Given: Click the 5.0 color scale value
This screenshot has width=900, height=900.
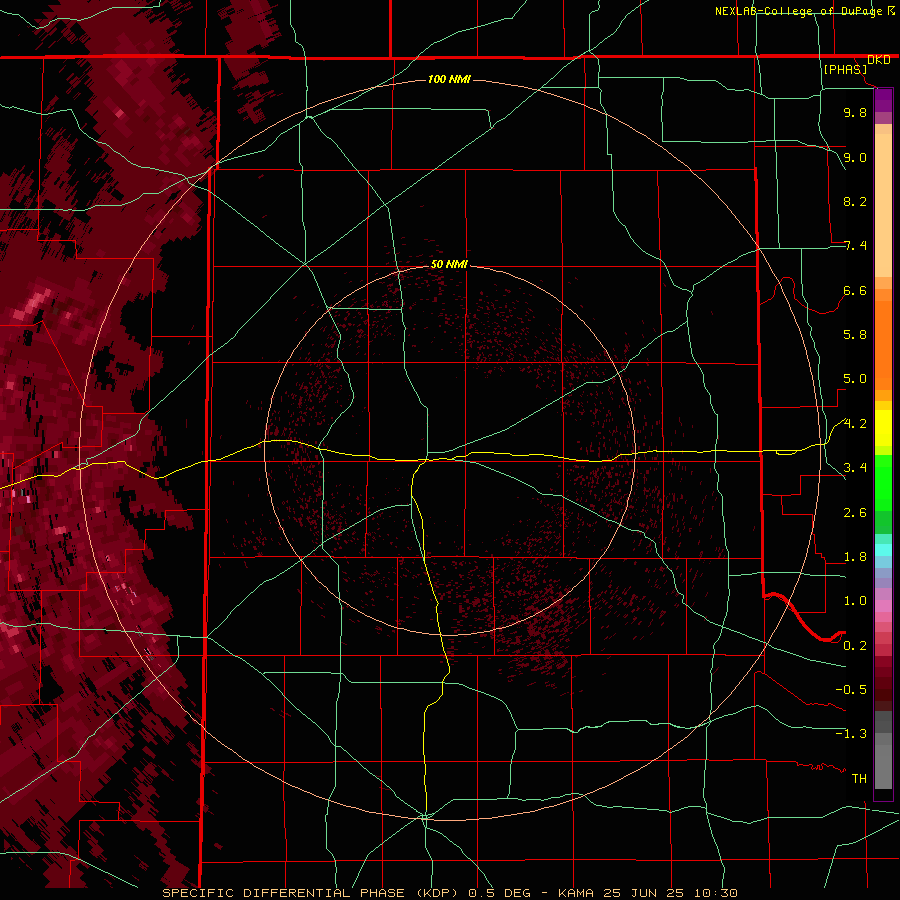Looking at the screenshot, I should [x=855, y=379].
